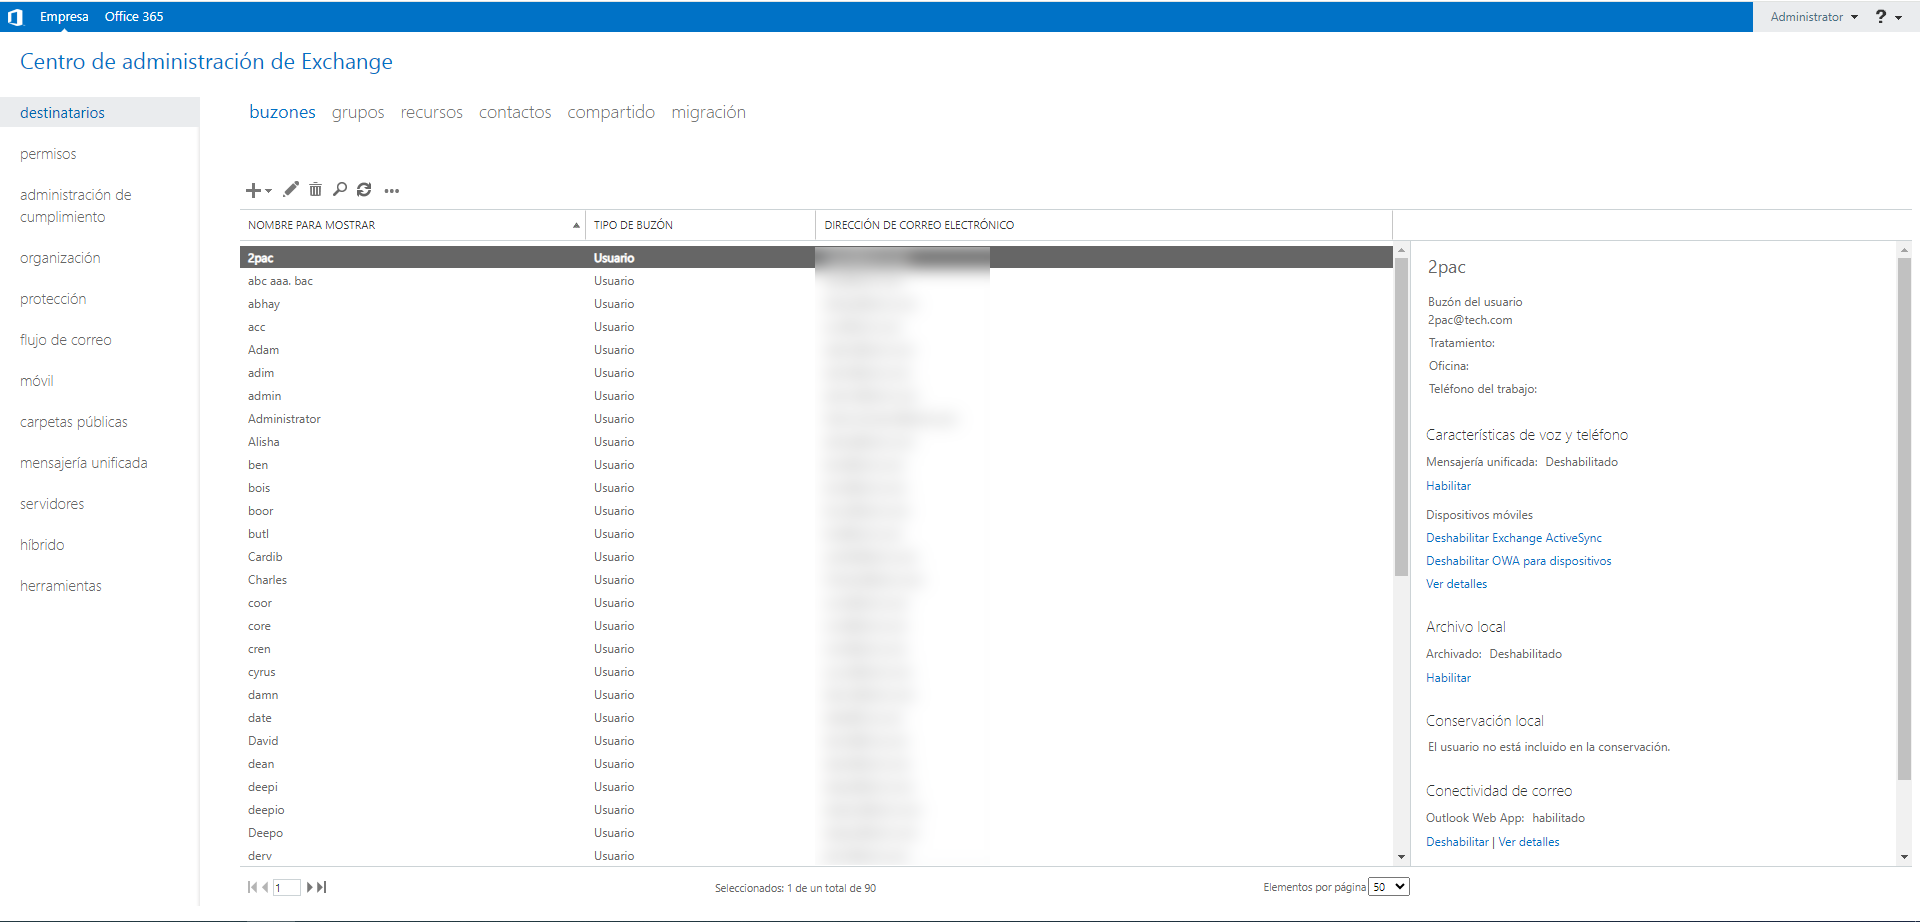The height and width of the screenshot is (922, 1920).
Task: Click Deshabilitar OWA para dispositivos link
Action: (1519, 561)
